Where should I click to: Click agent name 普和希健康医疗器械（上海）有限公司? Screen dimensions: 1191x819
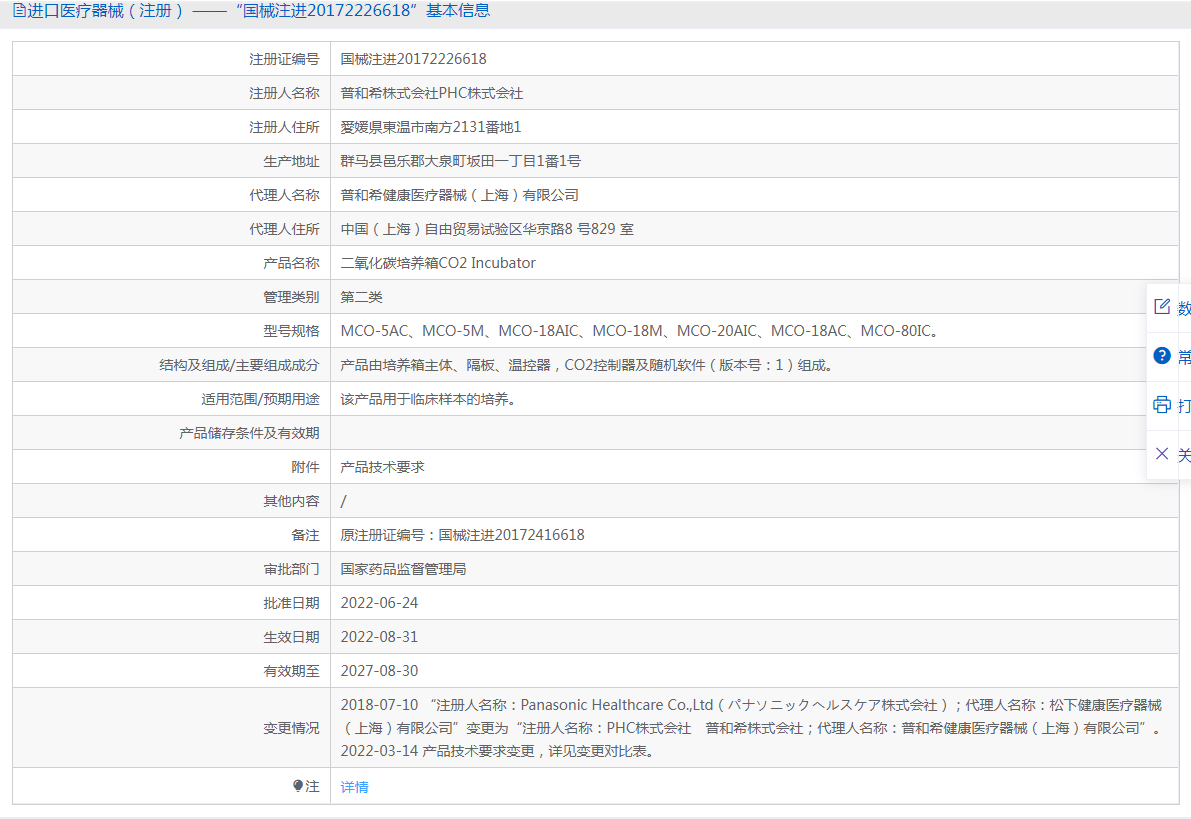(460, 195)
